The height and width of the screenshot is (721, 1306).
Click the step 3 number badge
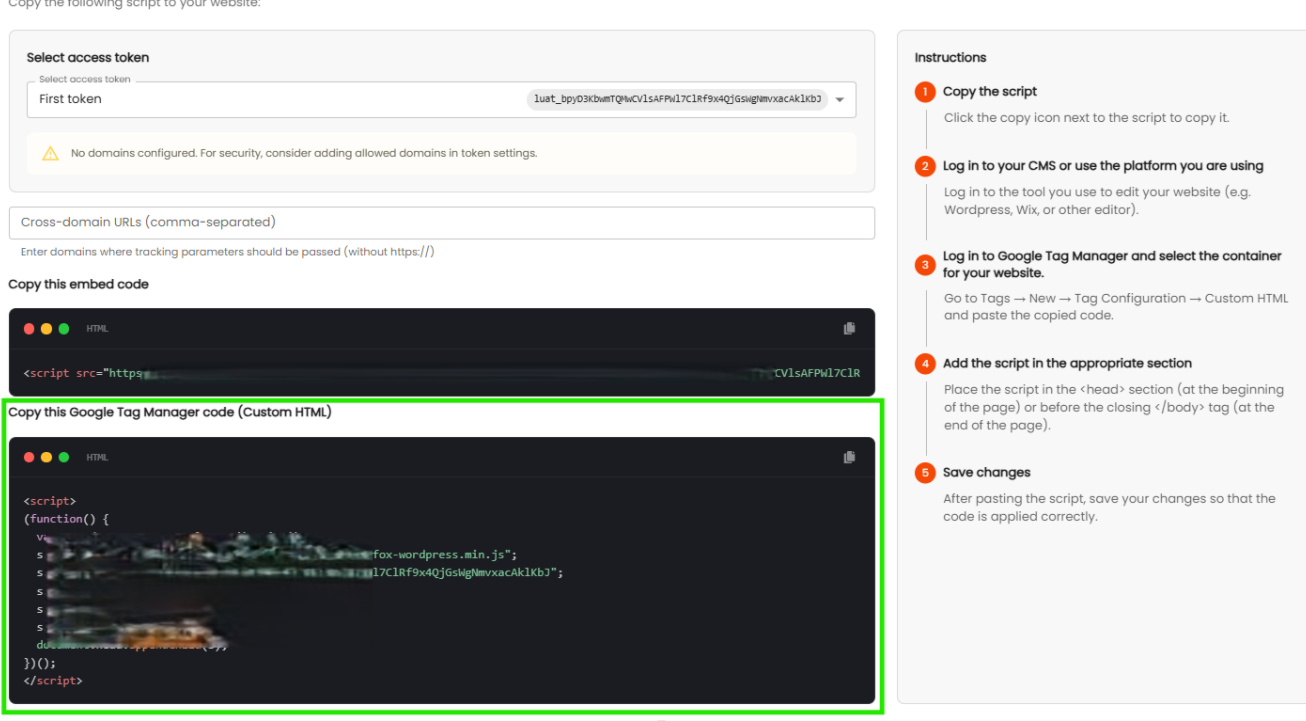tap(925, 265)
